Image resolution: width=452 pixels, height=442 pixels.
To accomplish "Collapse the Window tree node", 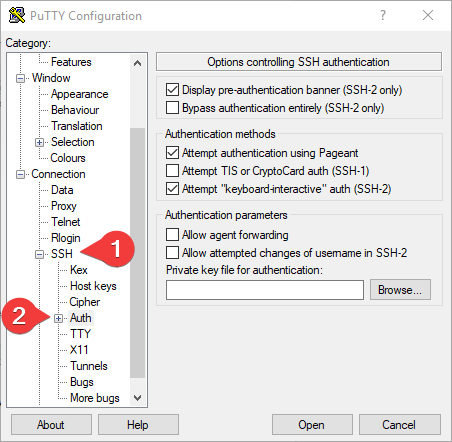I will [x=20, y=78].
